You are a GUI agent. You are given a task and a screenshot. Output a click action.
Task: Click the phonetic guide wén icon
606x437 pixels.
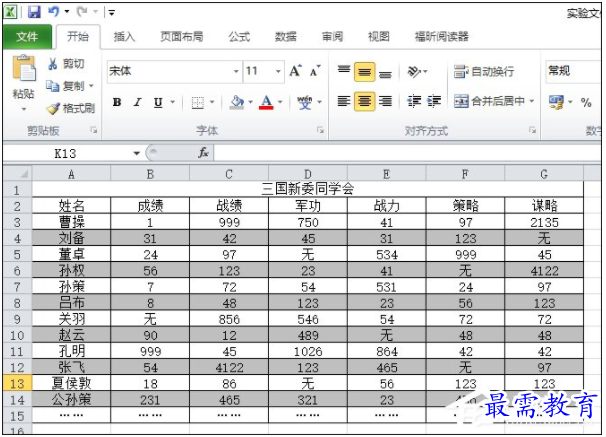(305, 102)
